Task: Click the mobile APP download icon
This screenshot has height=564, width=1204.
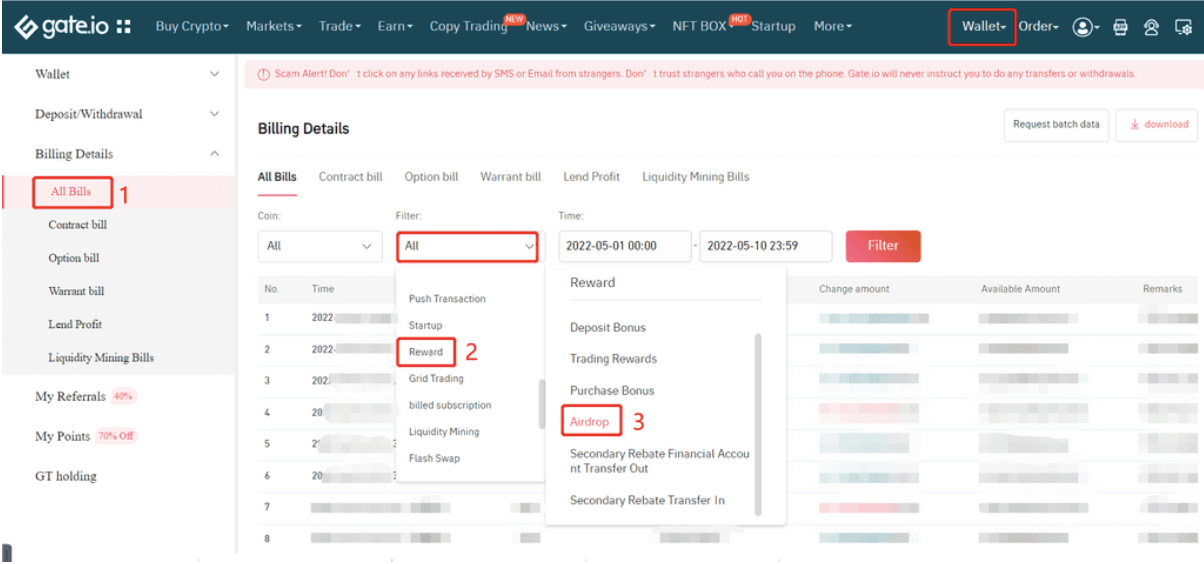Action: click(1120, 27)
